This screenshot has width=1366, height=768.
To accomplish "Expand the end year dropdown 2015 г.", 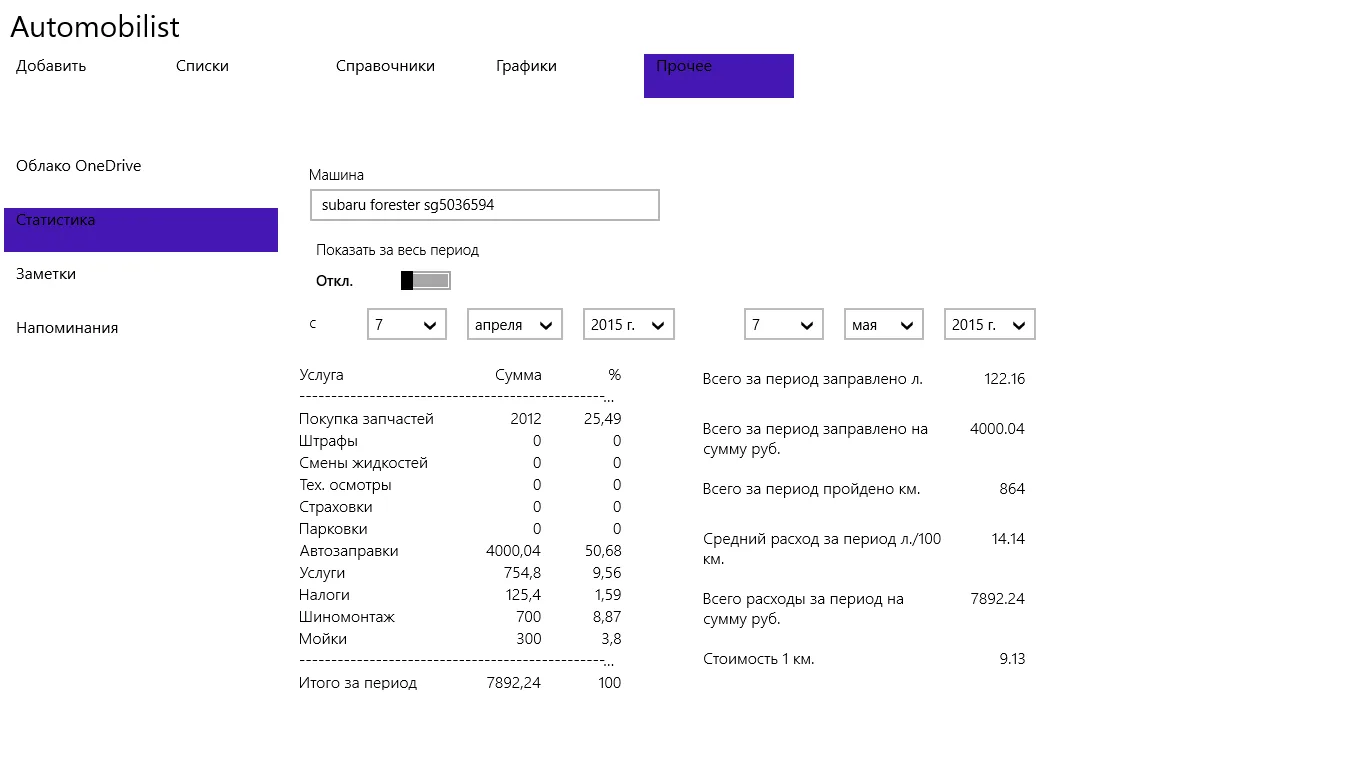I will (x=990, y=325).
